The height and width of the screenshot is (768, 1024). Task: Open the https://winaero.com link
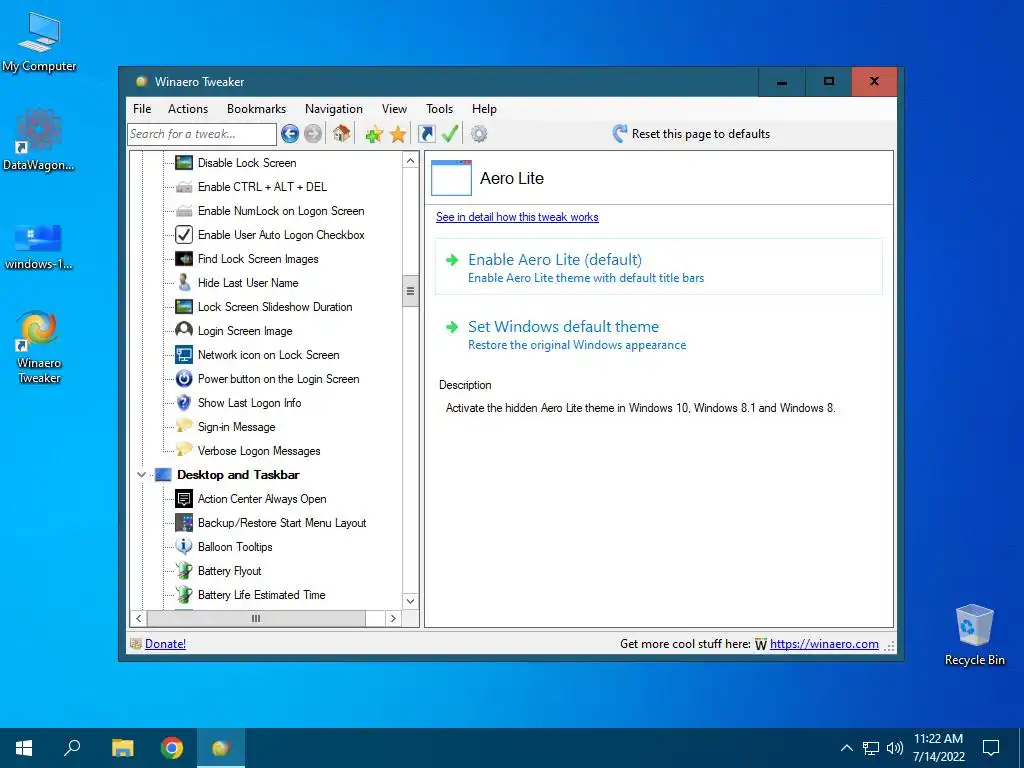tap(824, 644)
